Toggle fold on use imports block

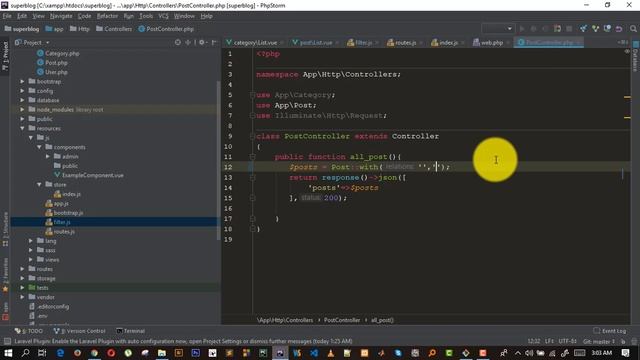(252, 95)
